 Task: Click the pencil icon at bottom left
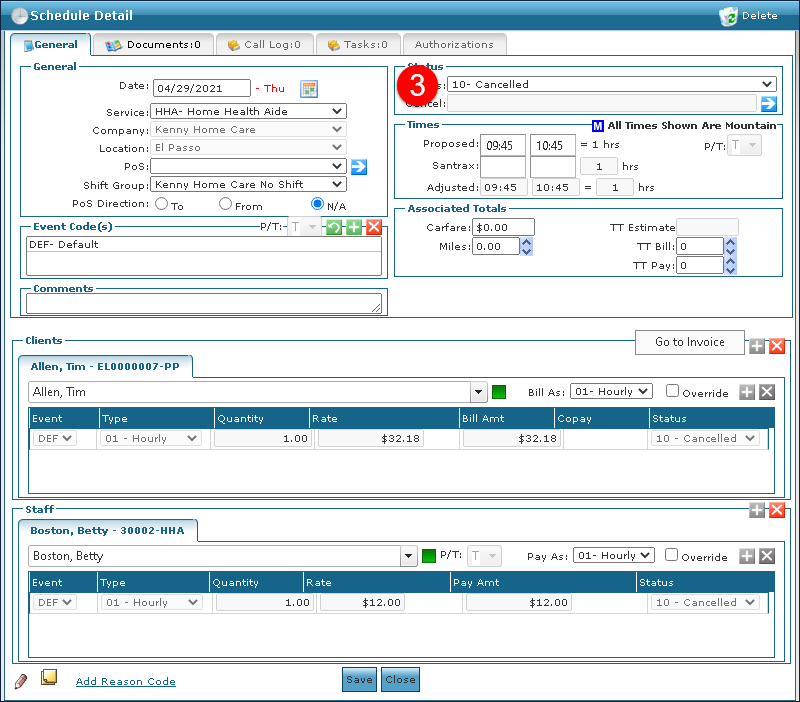click(x=21, y=681)
